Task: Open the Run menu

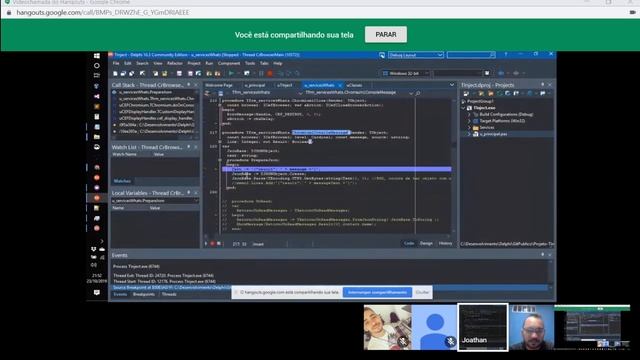Action: pos(209,63)
